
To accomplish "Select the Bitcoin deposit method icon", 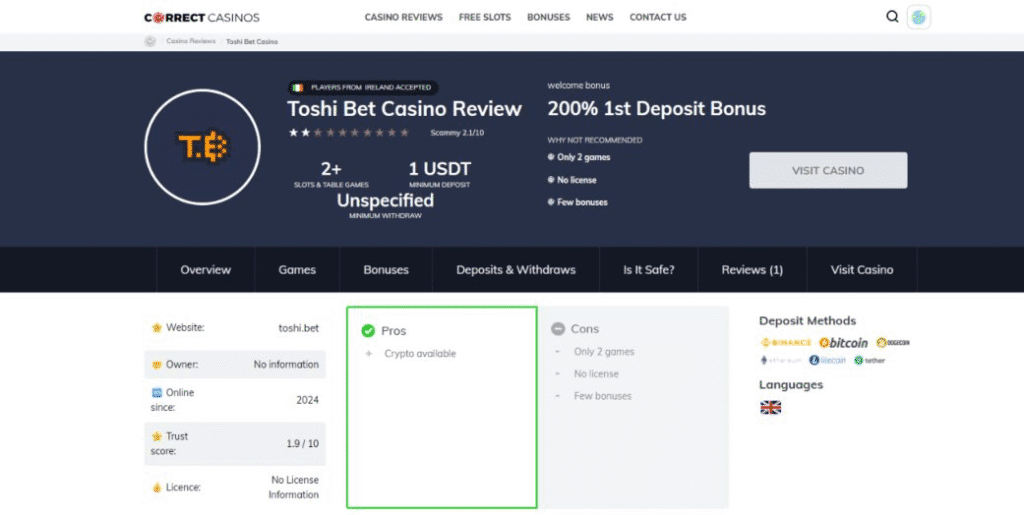I will [x=845, y=343].
